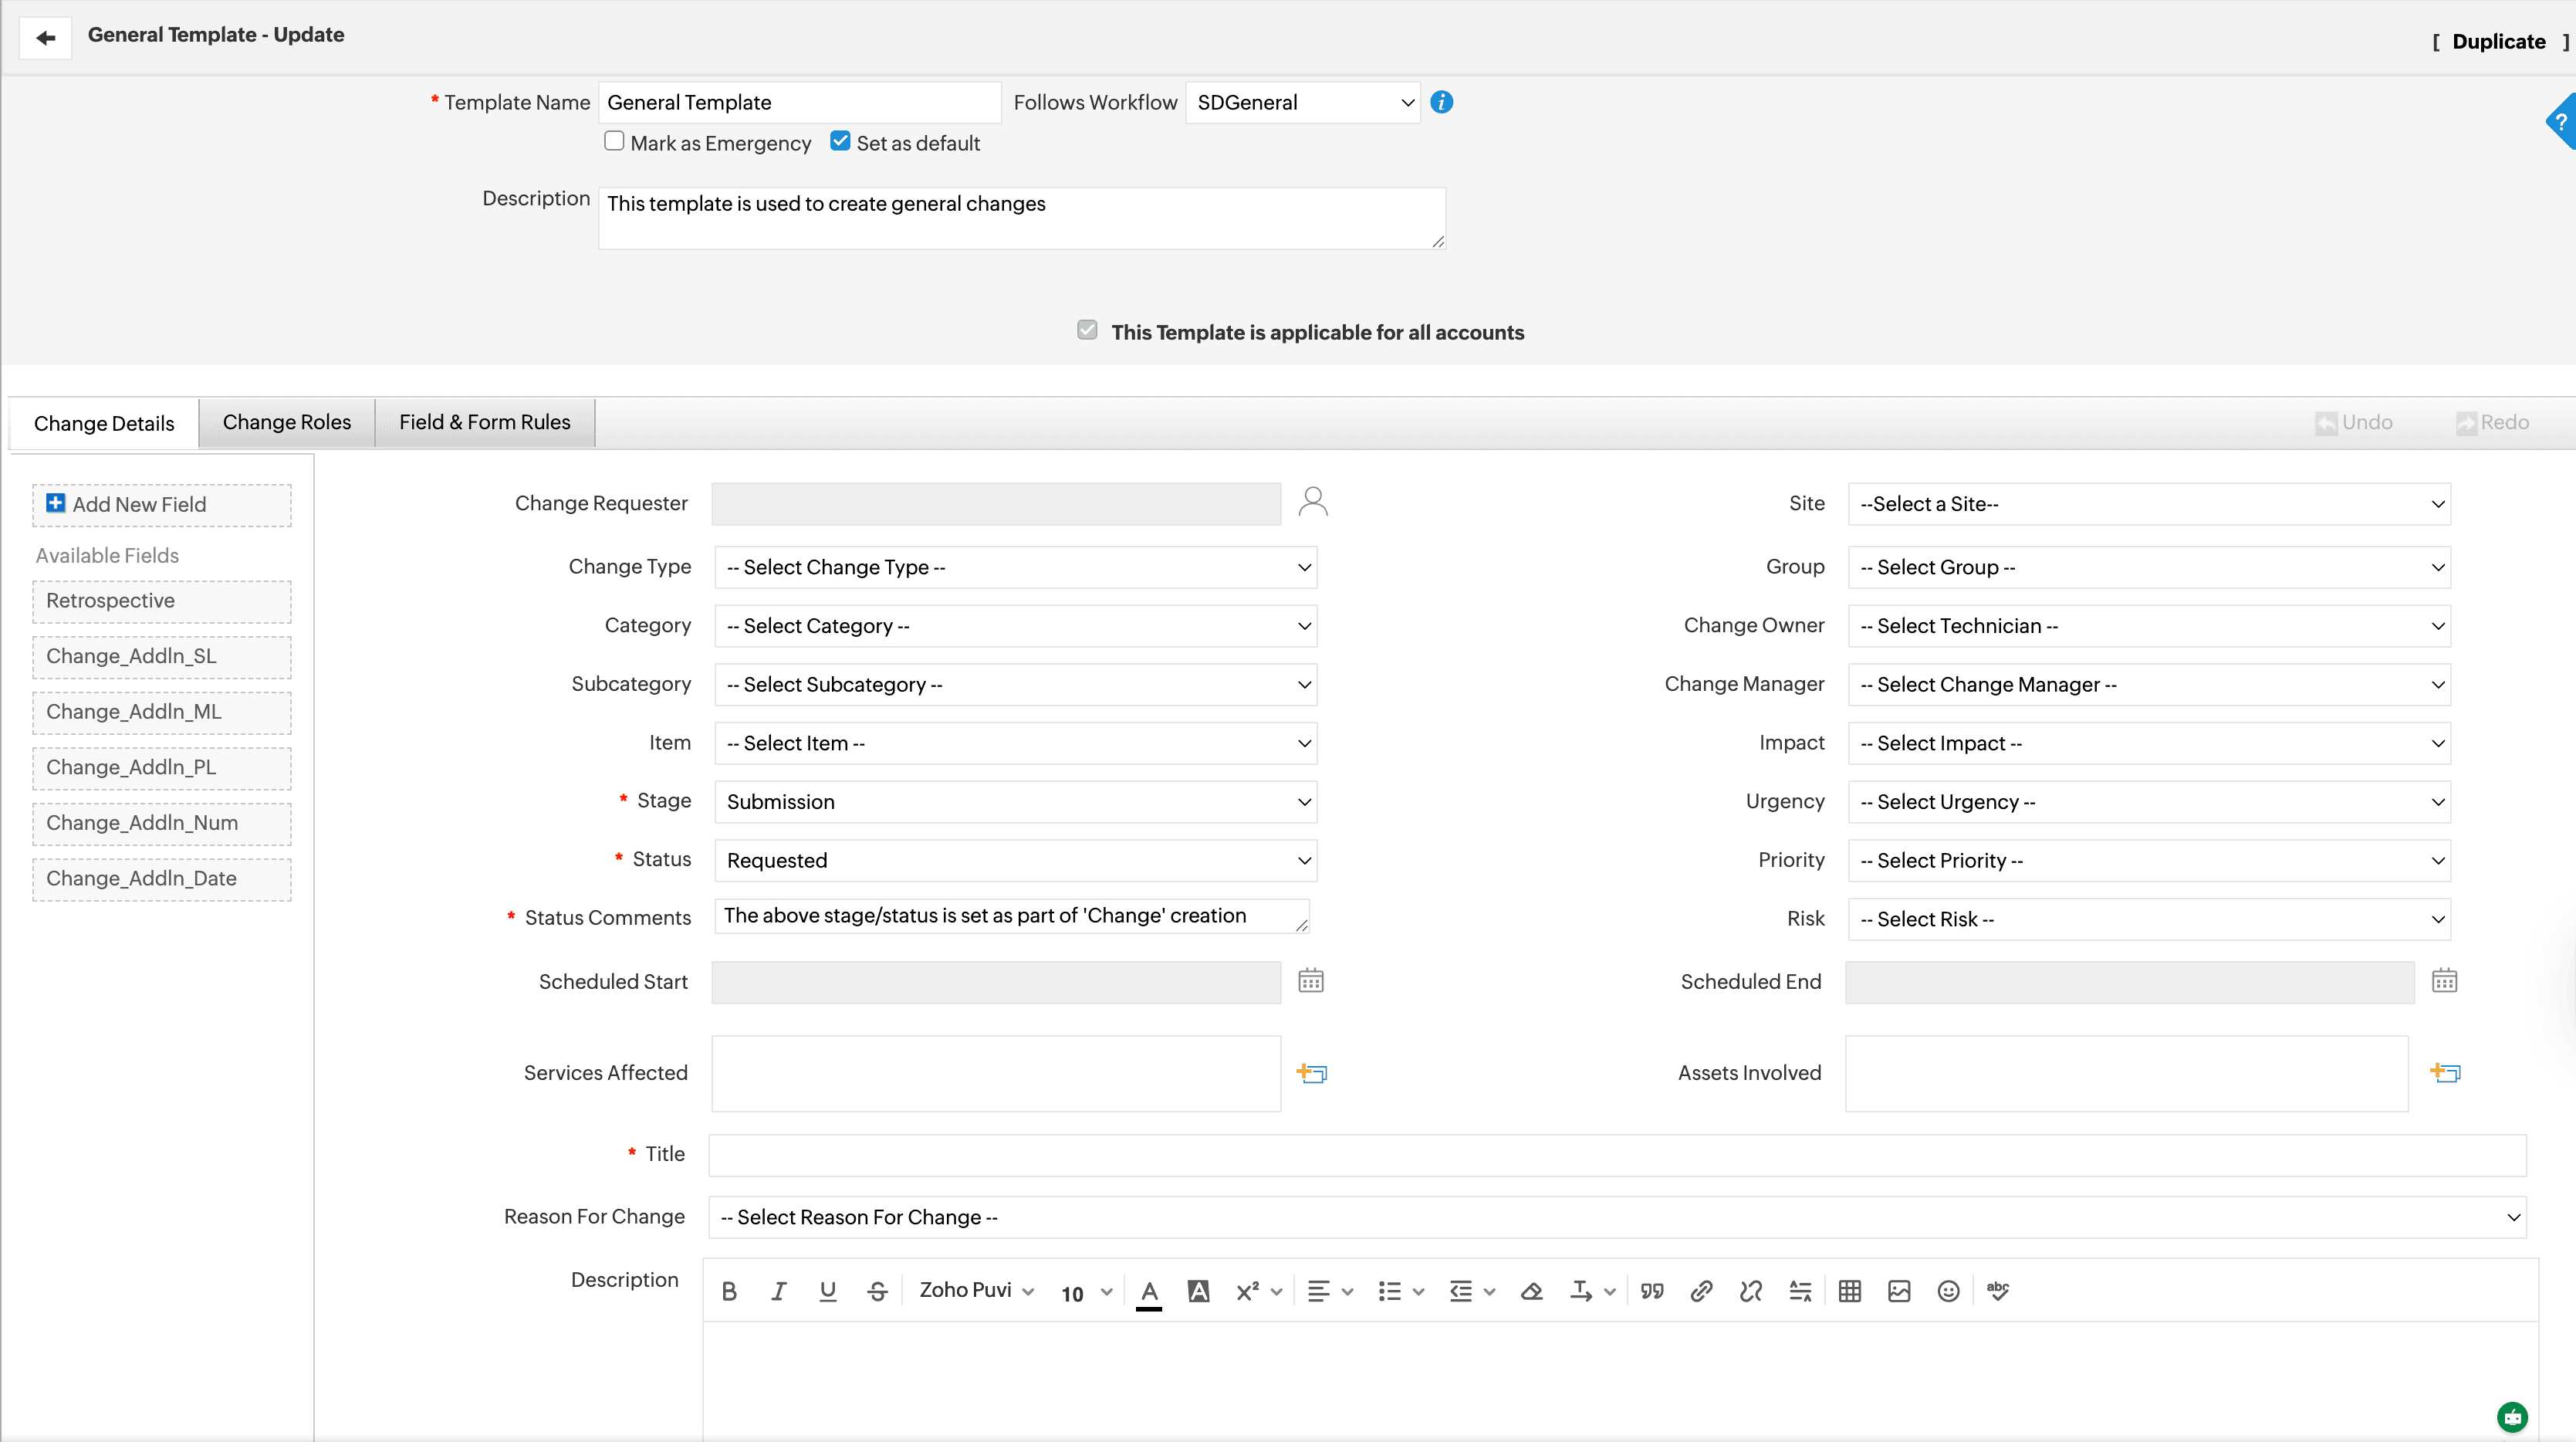This screenshot has width=2576, height=1442.
Task: Select the Change_Addln_Date available field
Action: [x=162, y=879]
